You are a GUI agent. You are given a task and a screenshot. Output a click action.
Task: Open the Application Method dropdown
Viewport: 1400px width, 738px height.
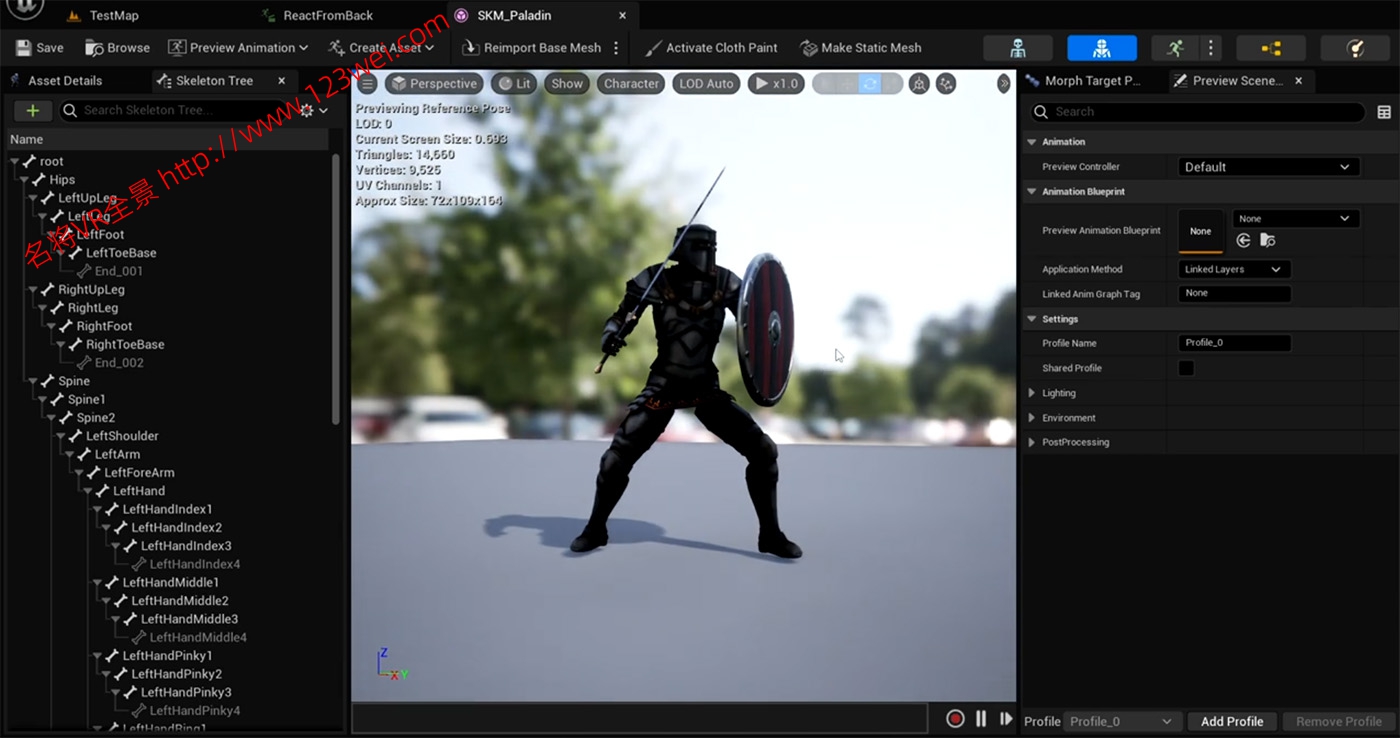pyautogui.click(x=1233, y=269)
